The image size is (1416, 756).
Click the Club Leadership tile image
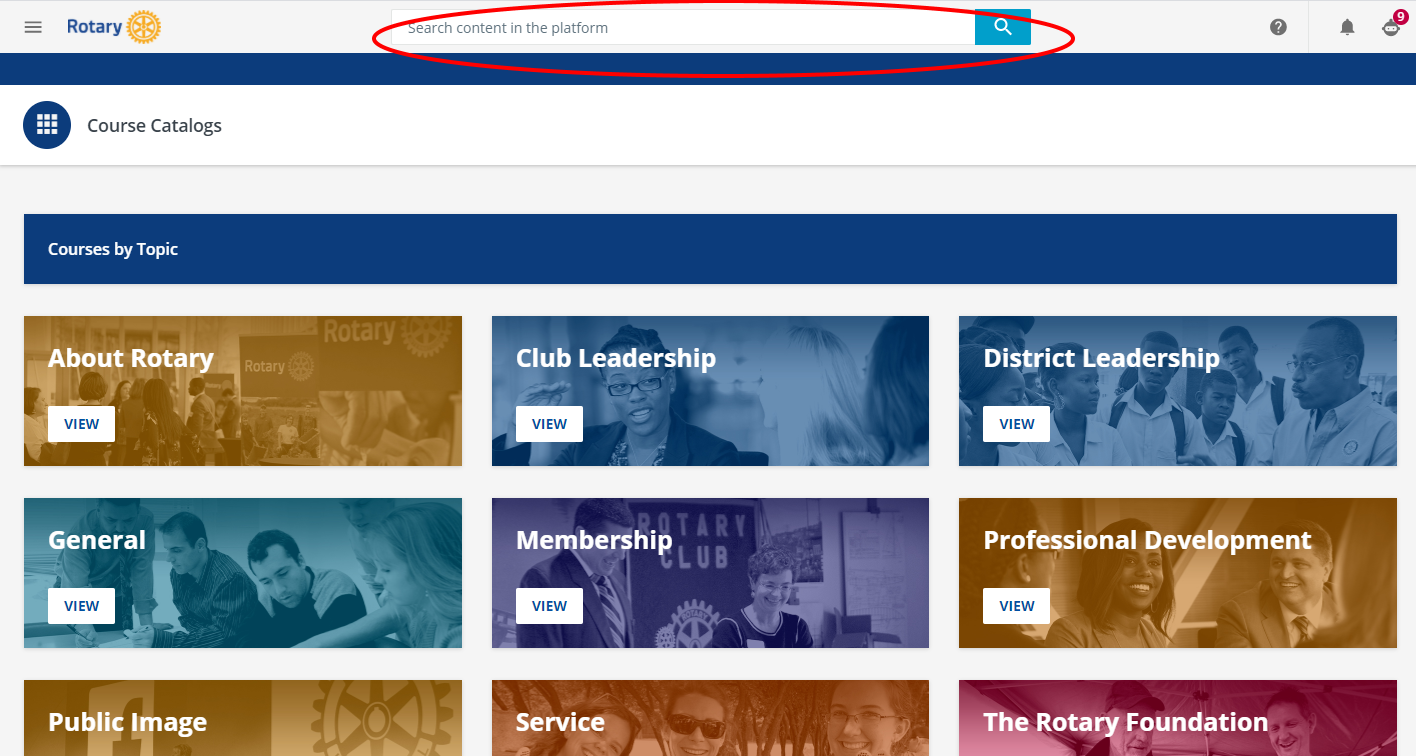tap(710, 391)
